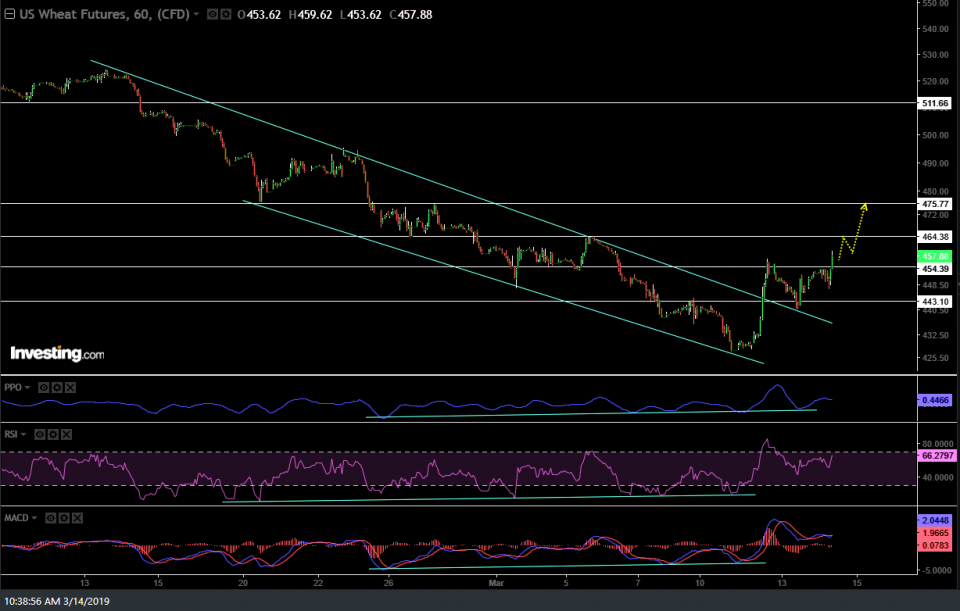Open MACD indicator settings gear
Screen dimensions: 960x611
(x=64, y=518)
